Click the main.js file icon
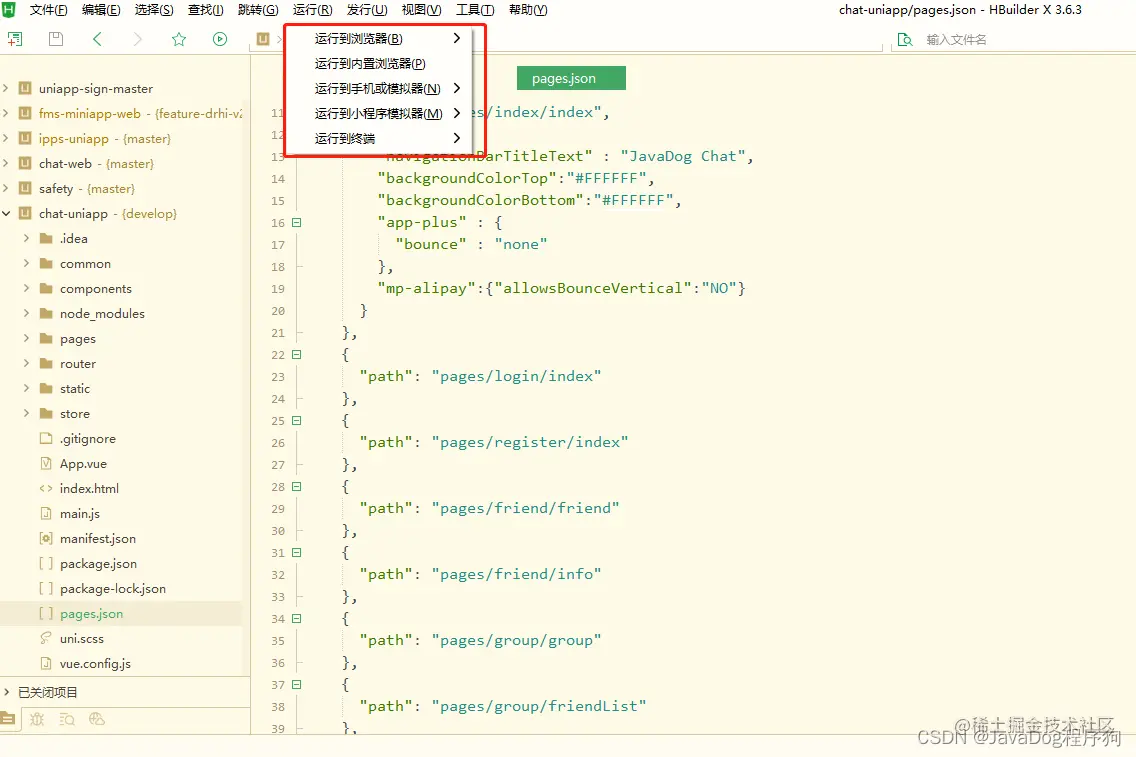 pyautogui.click(x=46, y=514)
